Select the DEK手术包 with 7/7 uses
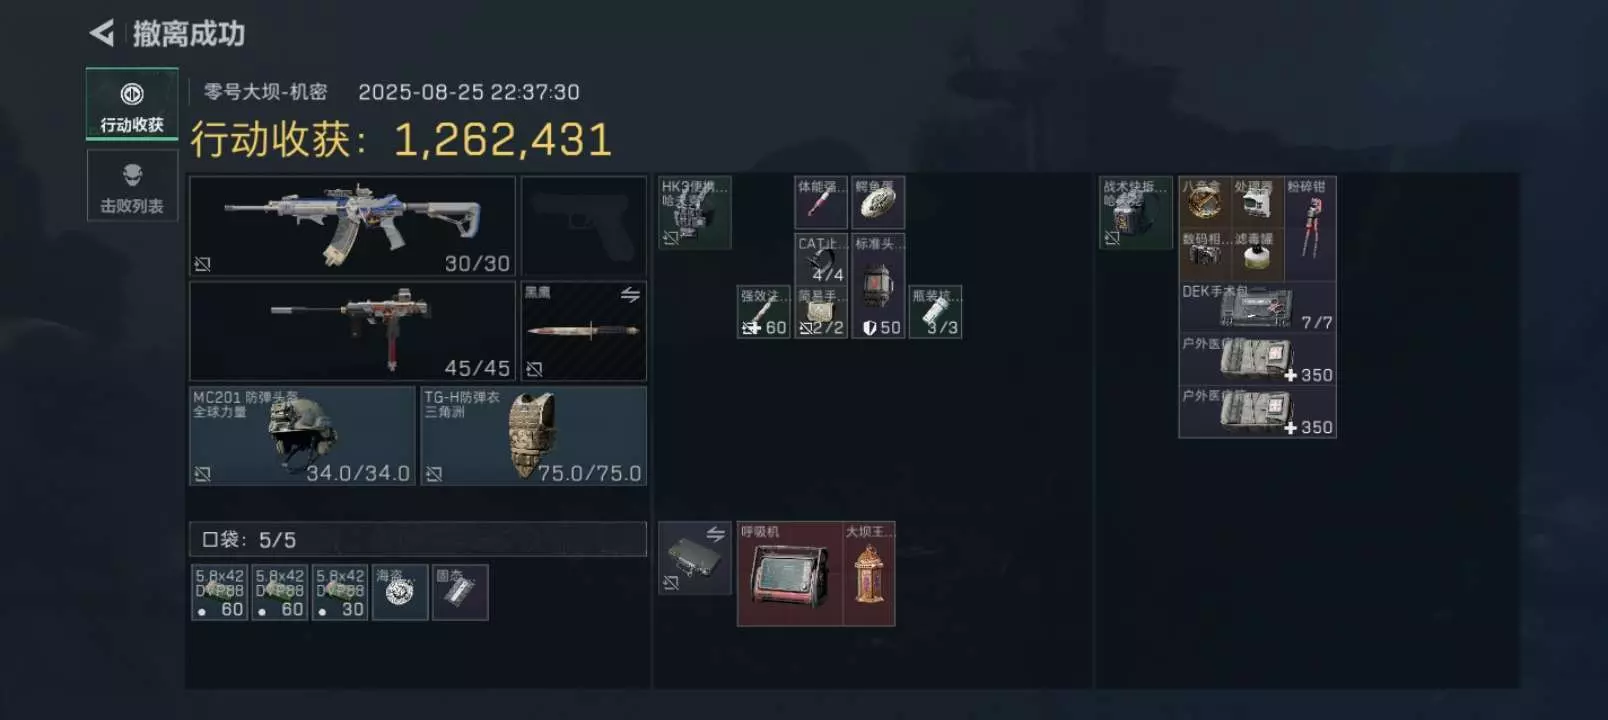This screenshot has height=720, width=1608. (1257, 307)
